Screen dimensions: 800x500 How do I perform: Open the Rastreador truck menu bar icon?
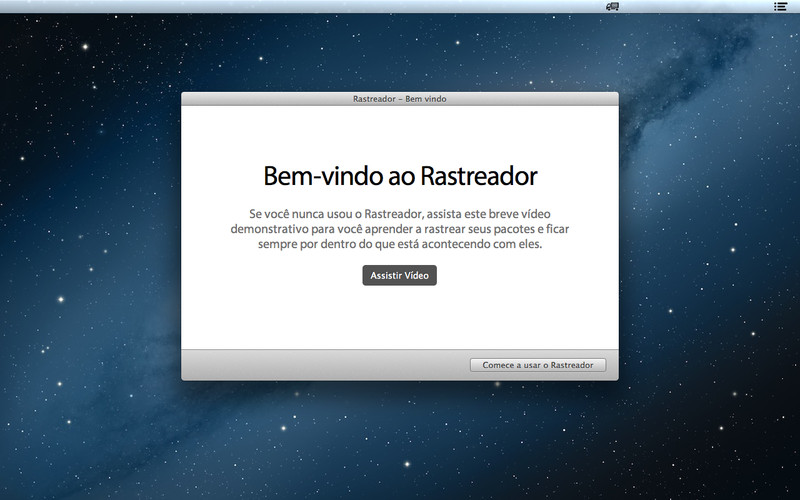[612, 6]
